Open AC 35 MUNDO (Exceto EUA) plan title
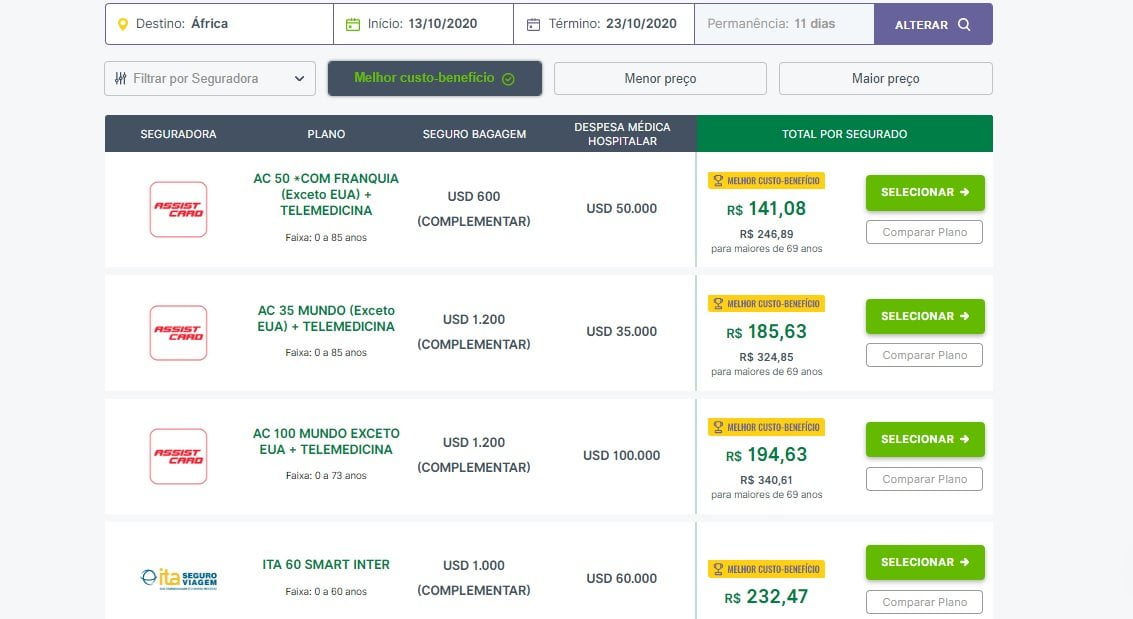 pyautogui.click(x=326, y=319)
